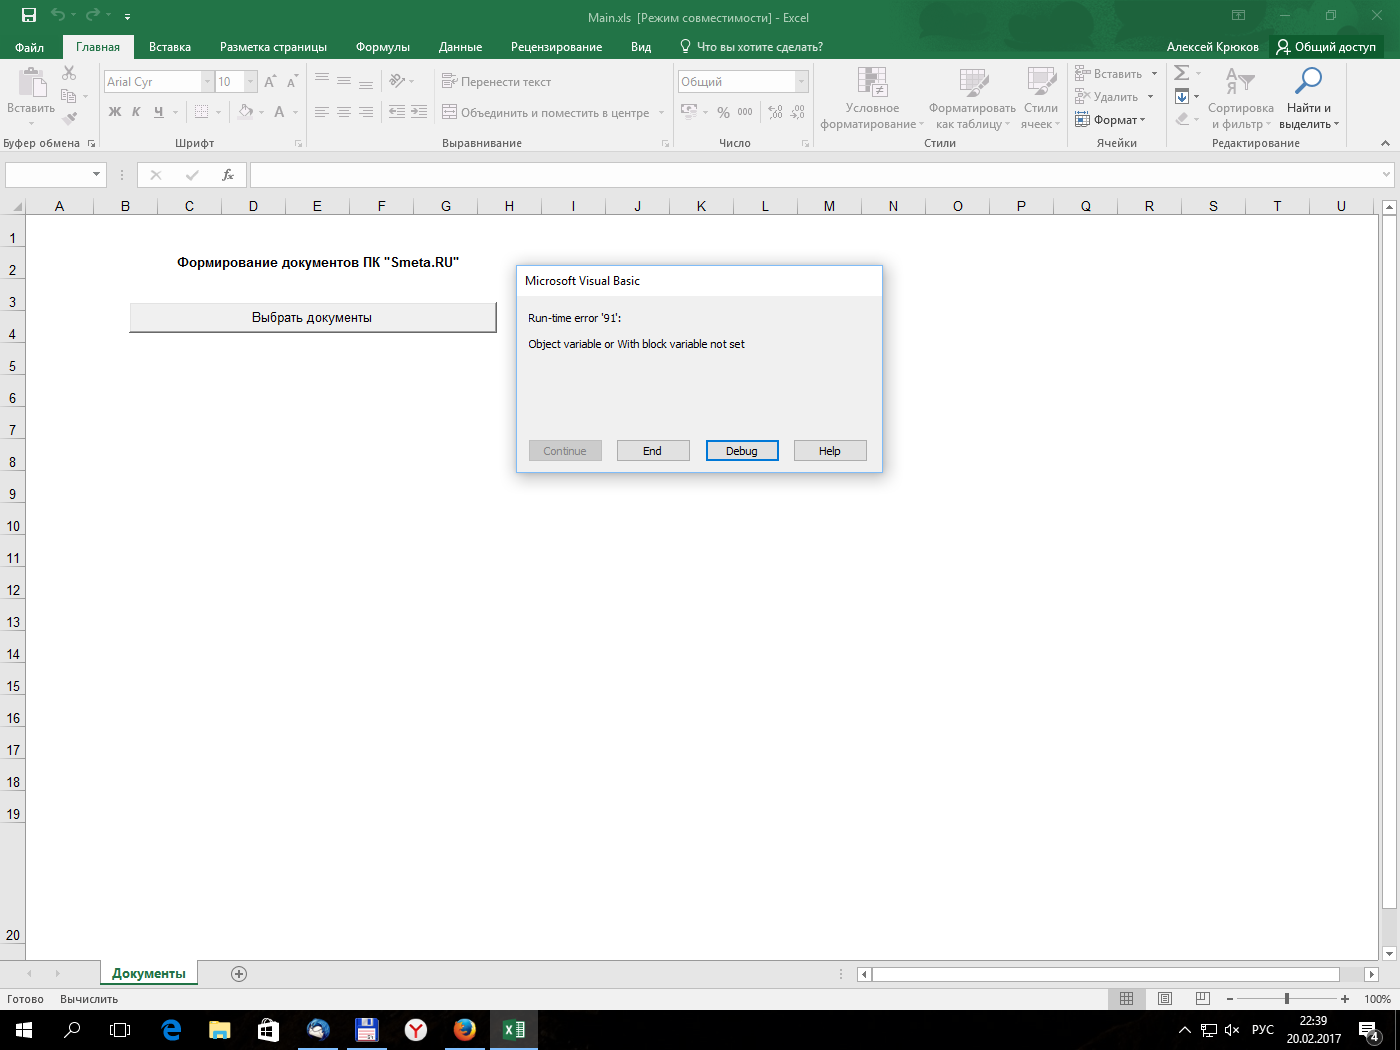This screenshot has width=1400, height=1050.
Task: Click the insert function fx icon
Action: click(228, 175)
